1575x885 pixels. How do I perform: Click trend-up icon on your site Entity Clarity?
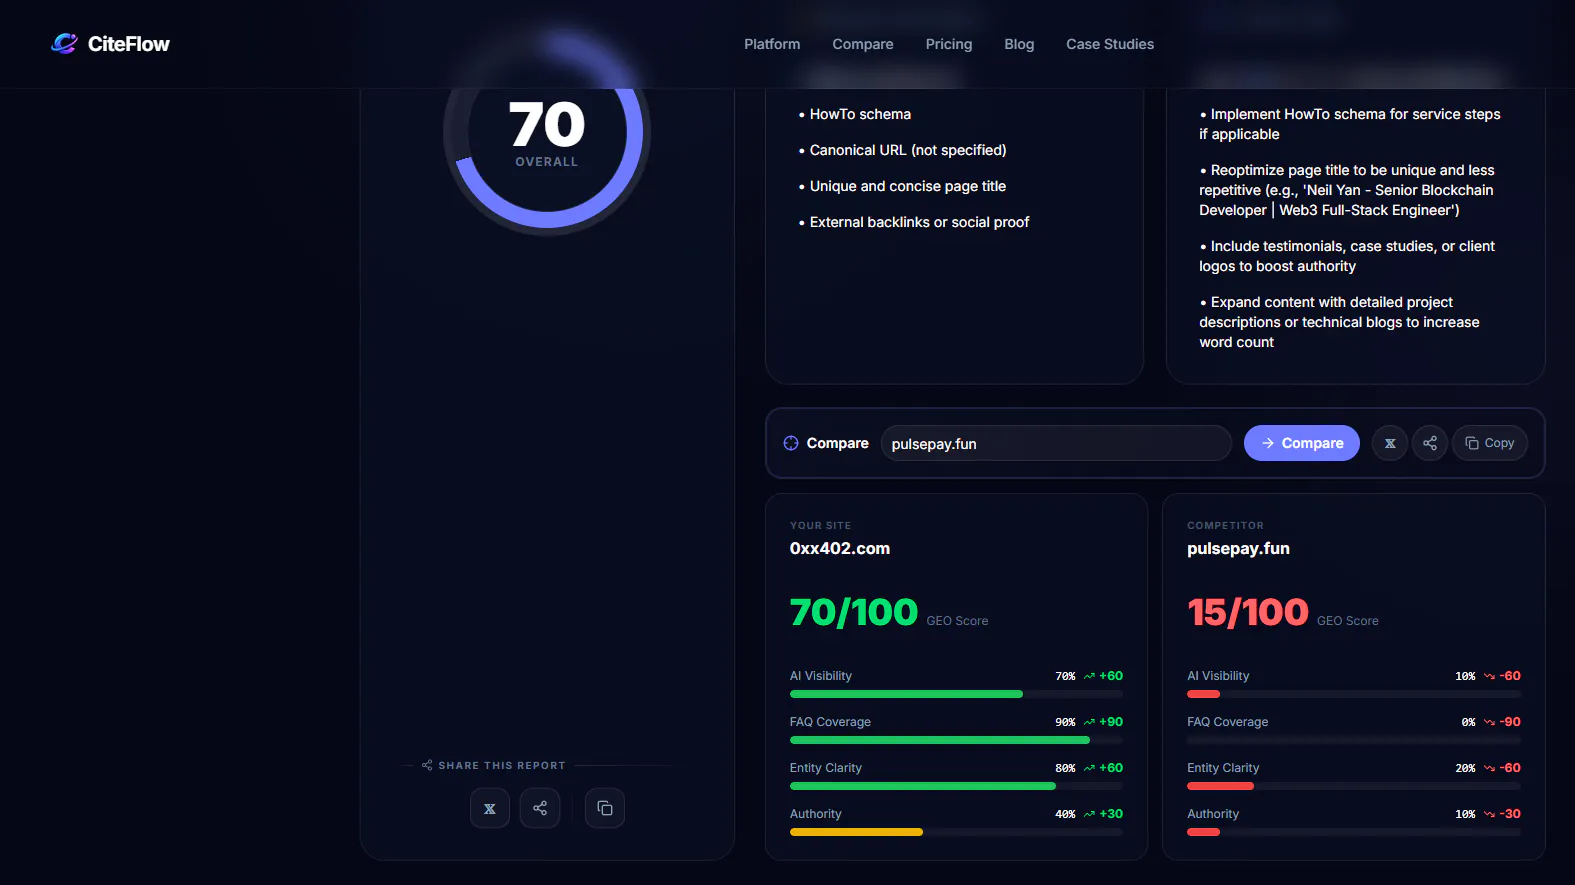1089,768
